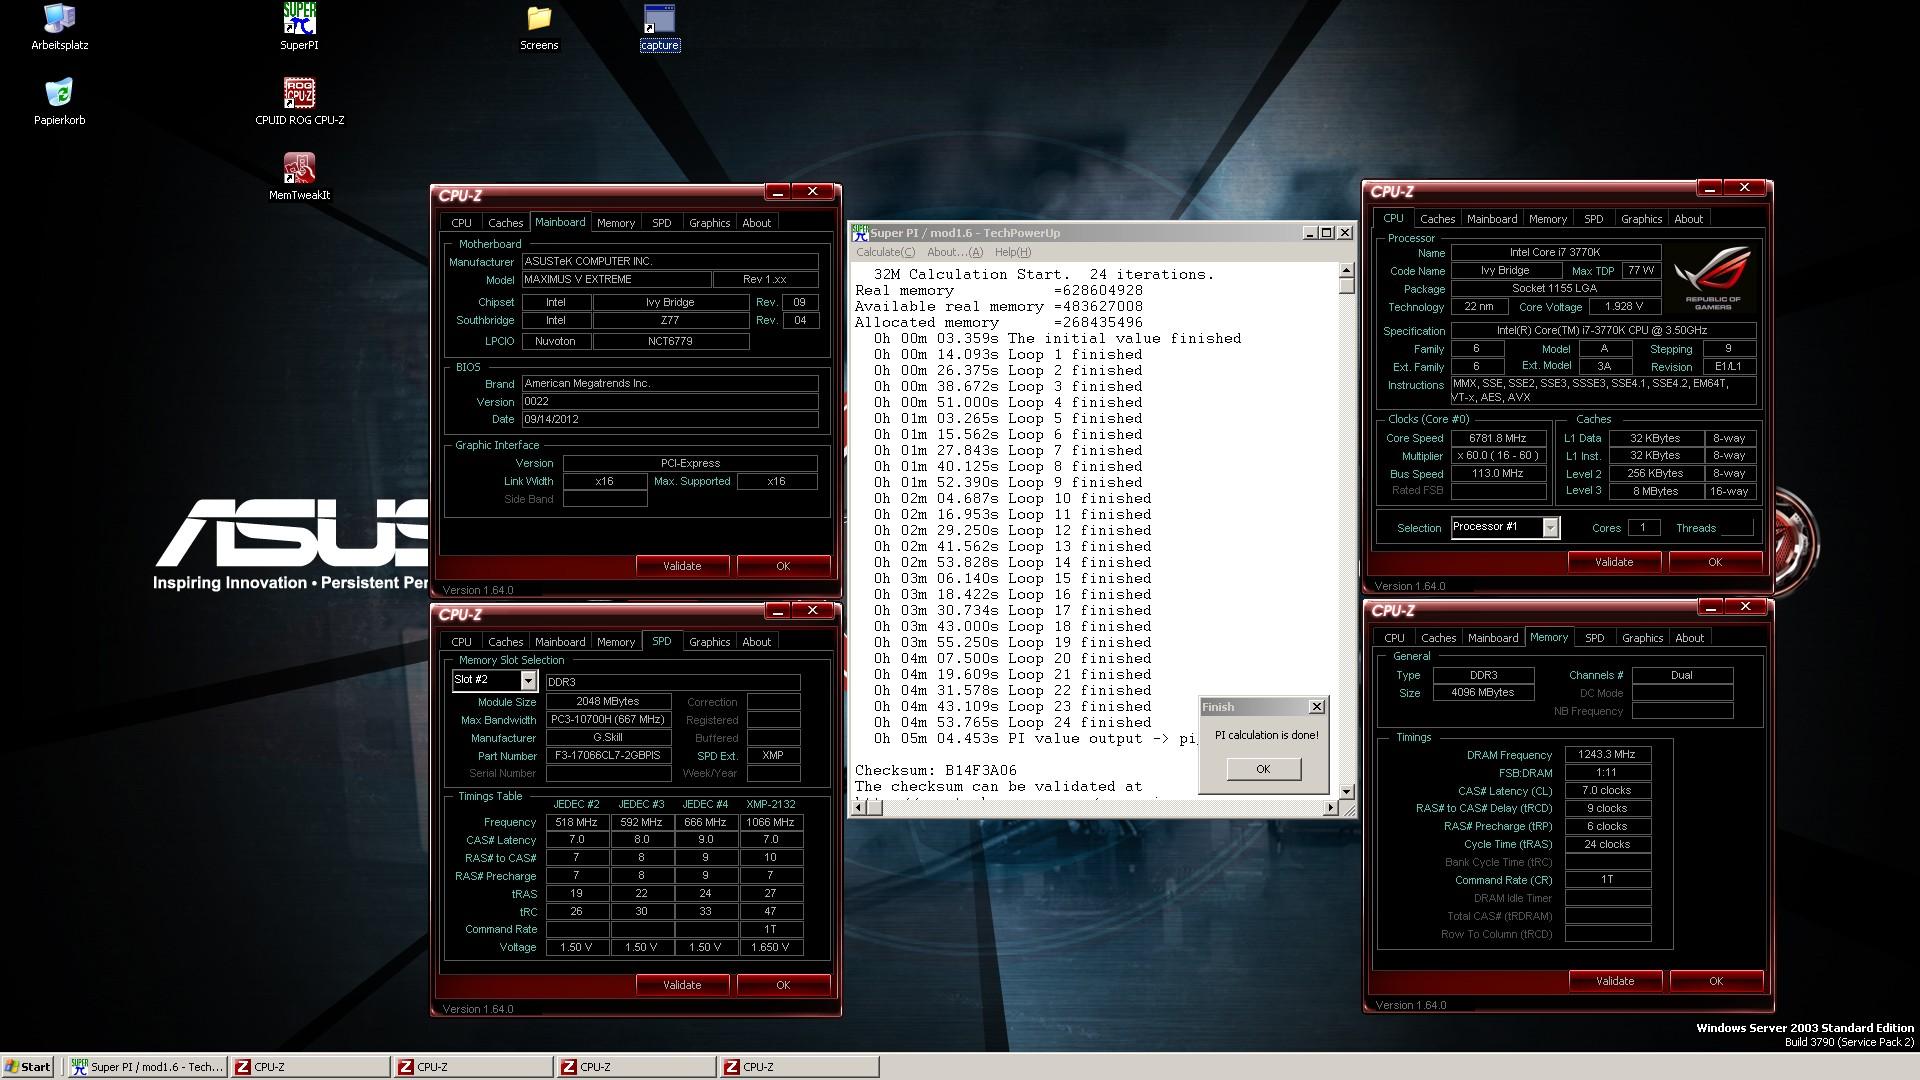The image size is (1920, 1080).
Task: Click the Multiplier x 60.0 field
Action: (x=1498, y=456)
